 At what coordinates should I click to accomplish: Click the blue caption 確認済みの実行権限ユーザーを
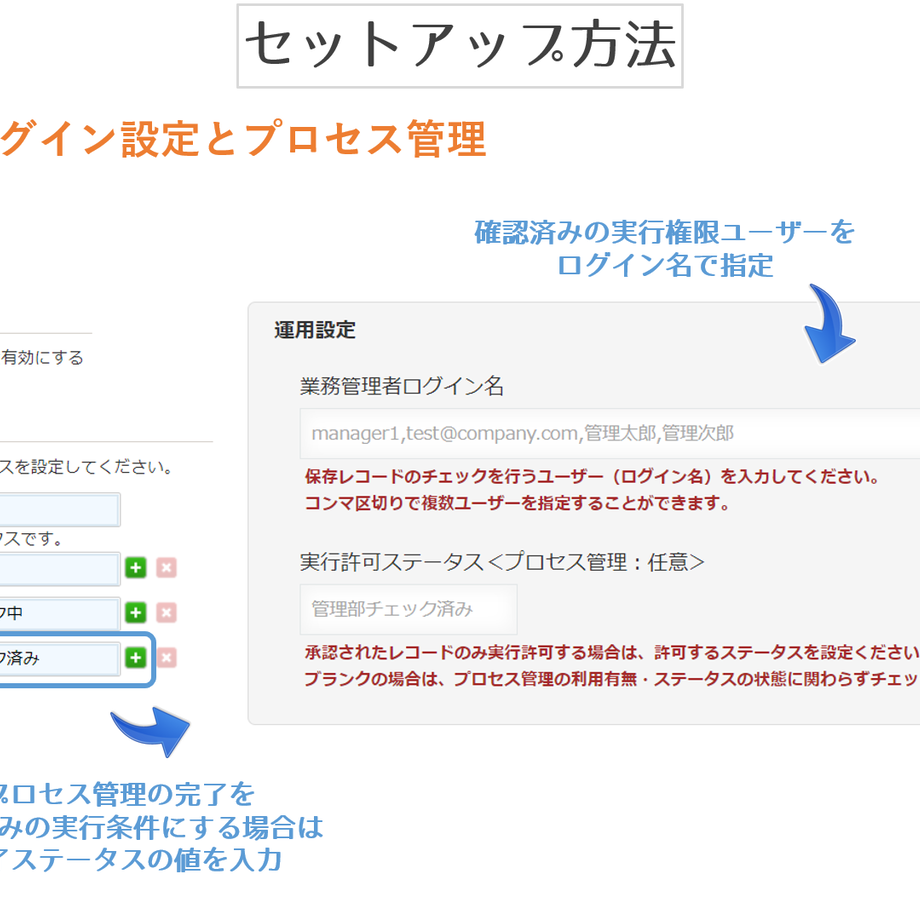[x=664, y=232]
